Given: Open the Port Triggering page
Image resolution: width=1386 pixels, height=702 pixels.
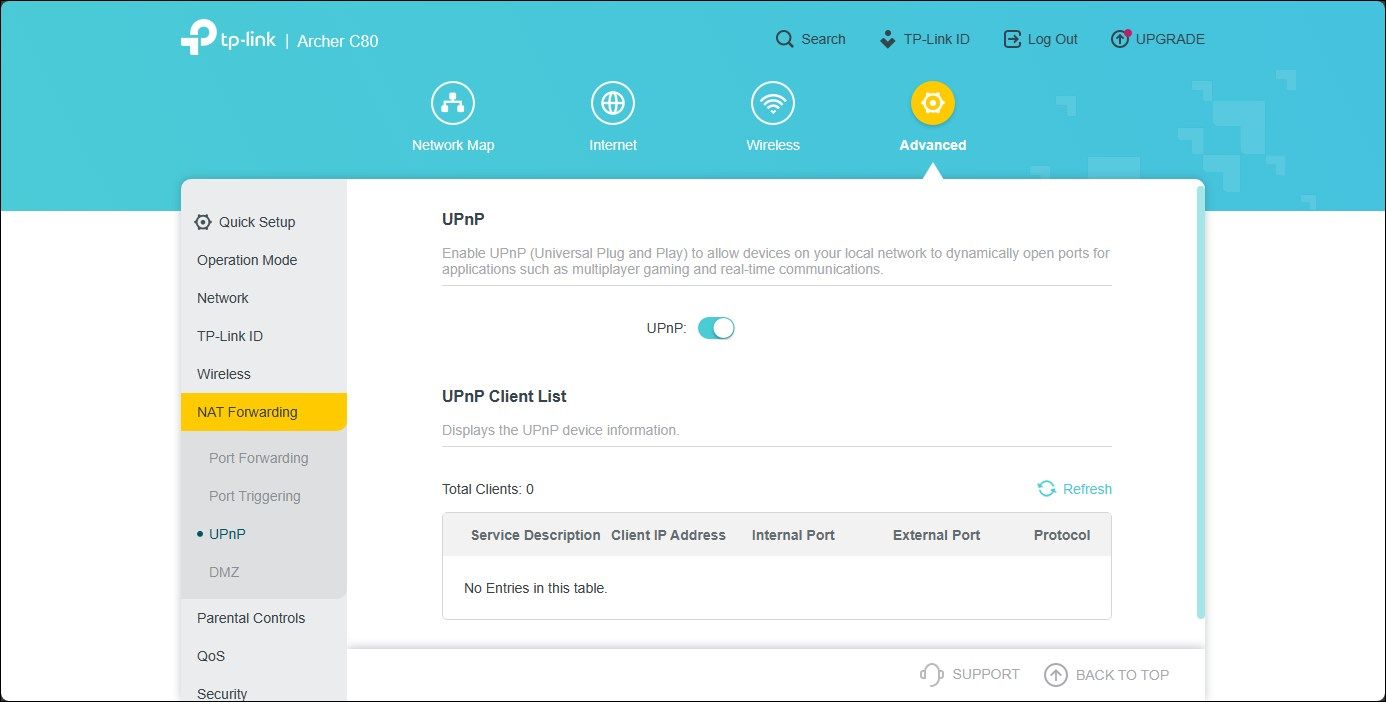Looking at the screenshot, I should tap(255, 495).
